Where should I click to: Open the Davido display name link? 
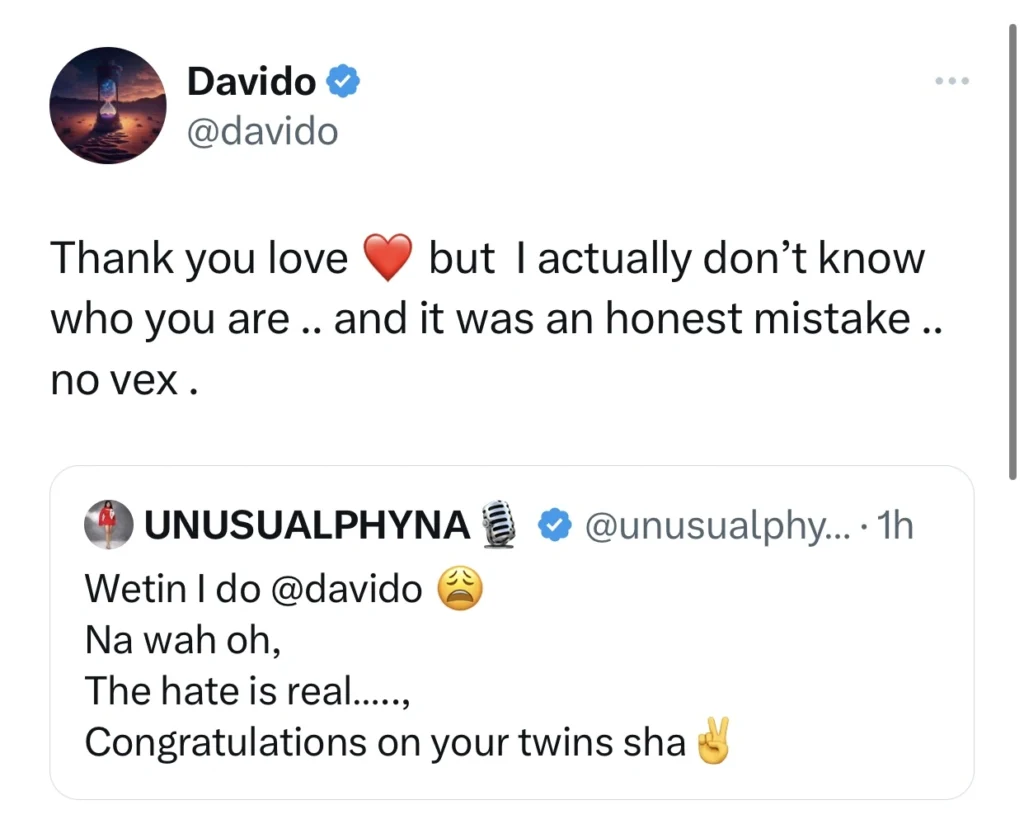[251, 82]
